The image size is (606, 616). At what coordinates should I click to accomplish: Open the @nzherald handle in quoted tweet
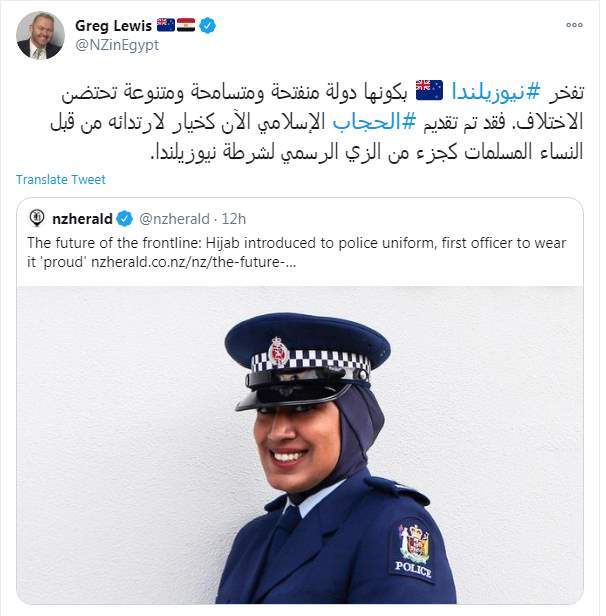click(x=174, y=219)
